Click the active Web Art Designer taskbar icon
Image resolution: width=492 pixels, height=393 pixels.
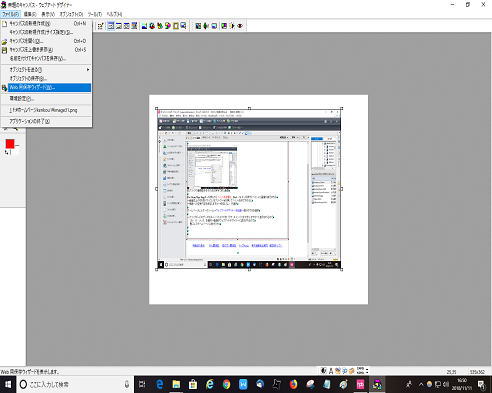(x=377, y=385)
